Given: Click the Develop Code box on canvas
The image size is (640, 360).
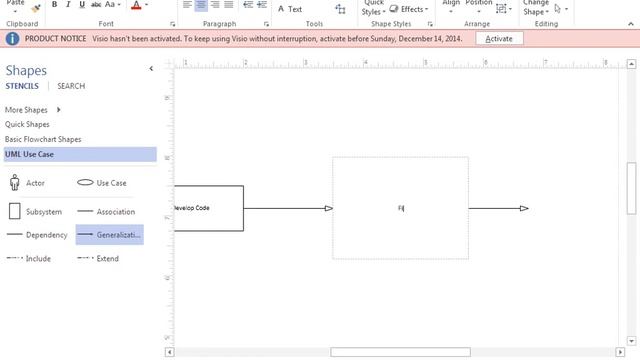Looking at the screenshot, I should point(209,208).
